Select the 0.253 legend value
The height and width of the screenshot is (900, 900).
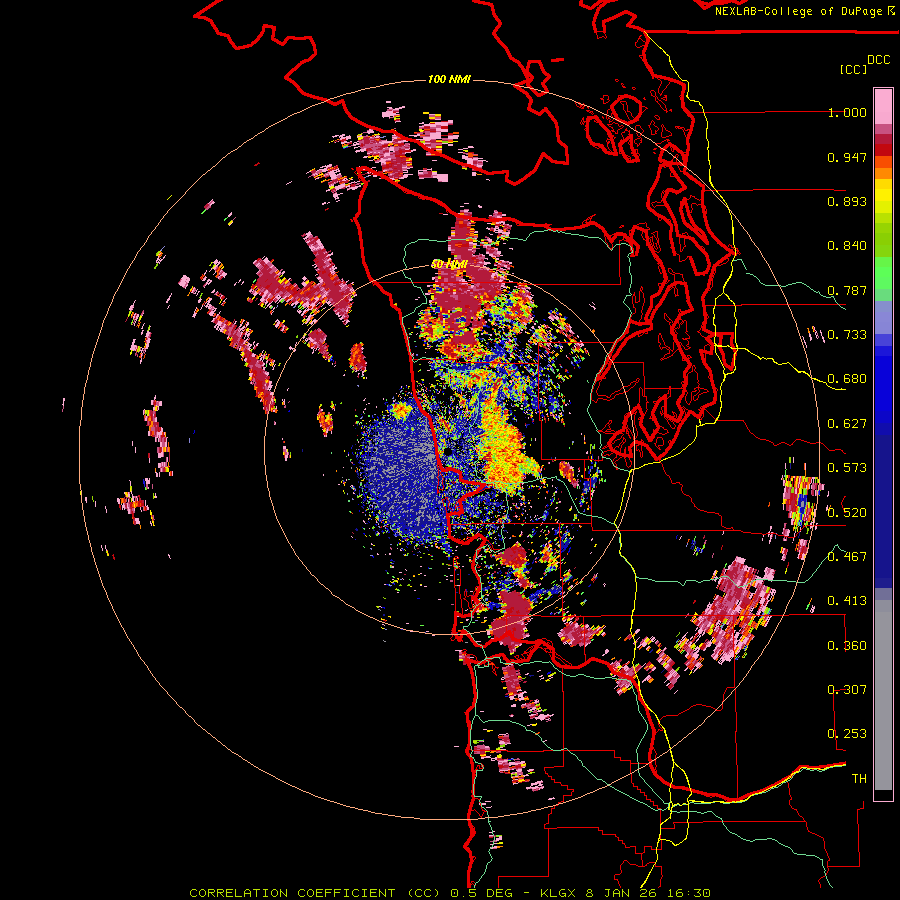[x=847, y=734]
